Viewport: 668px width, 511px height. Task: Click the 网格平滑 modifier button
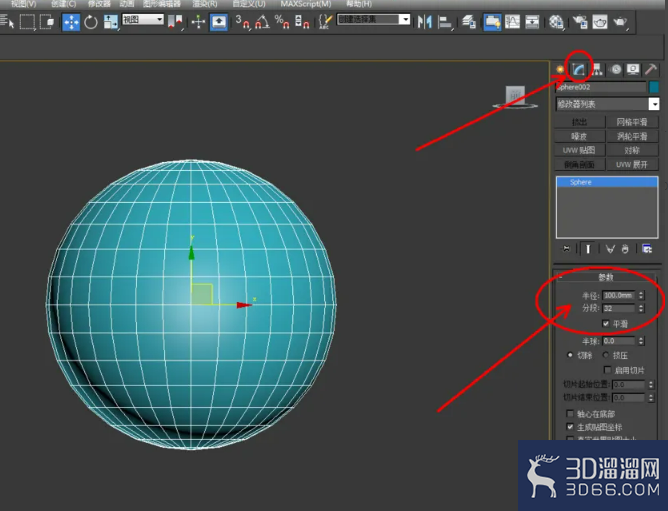(x=632, y=122)
